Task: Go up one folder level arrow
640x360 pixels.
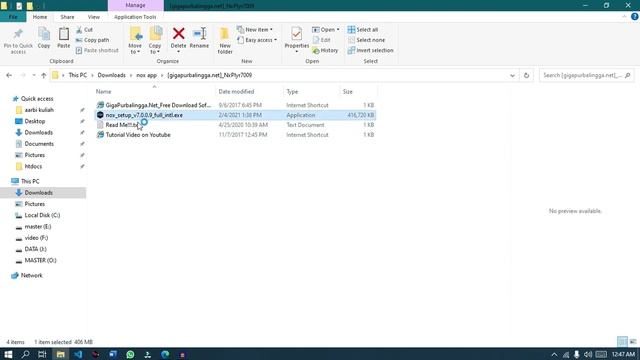Action: [x=44, y=75]
